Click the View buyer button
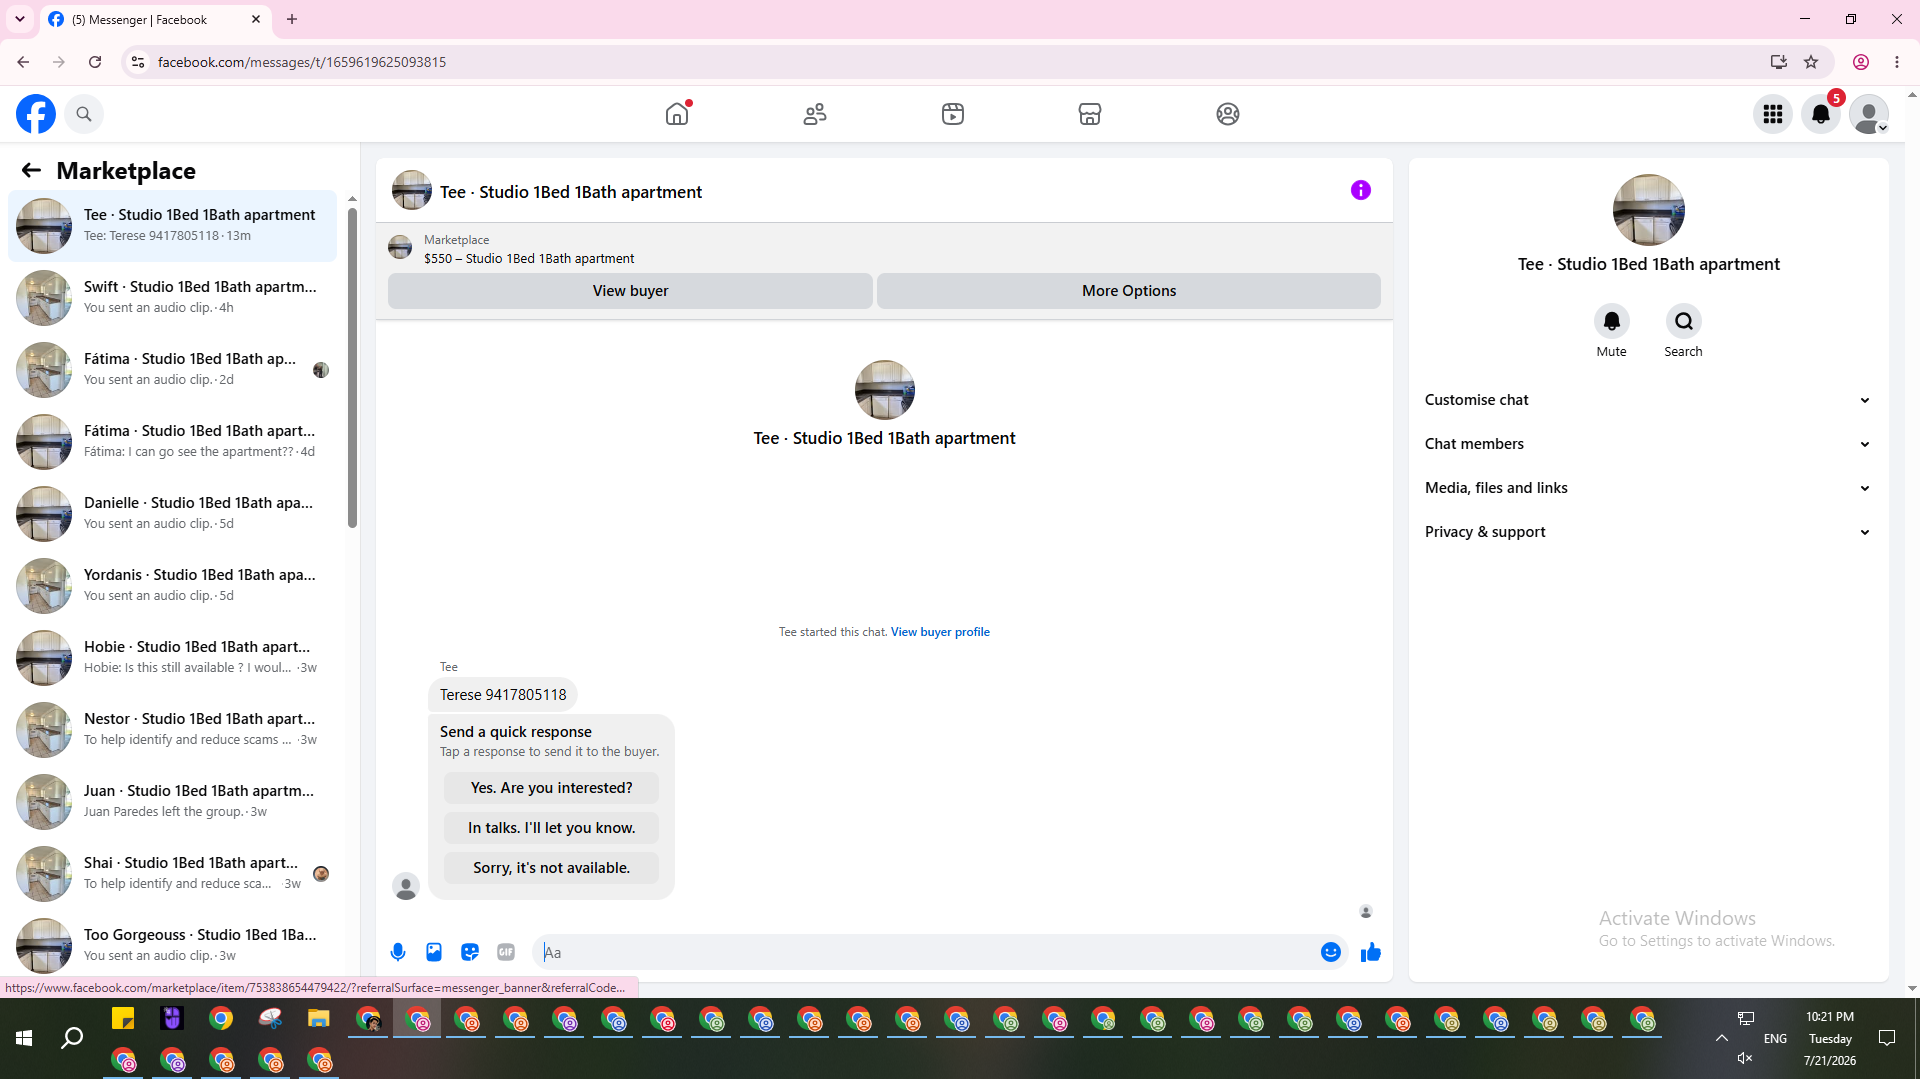Viewport: 1920px width, 1079px height. pyautogui.click(x=630, y=291)
